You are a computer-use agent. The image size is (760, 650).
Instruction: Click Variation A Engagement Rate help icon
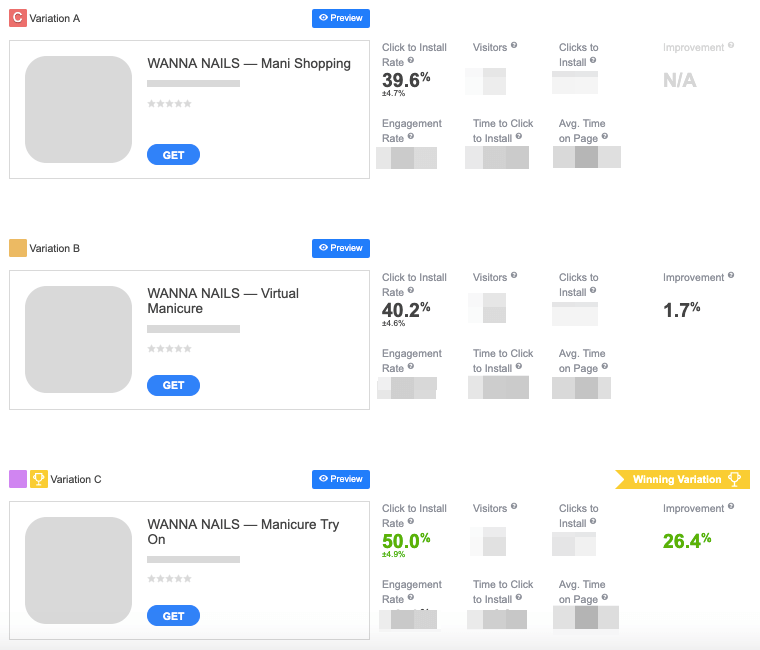[411, 137]
